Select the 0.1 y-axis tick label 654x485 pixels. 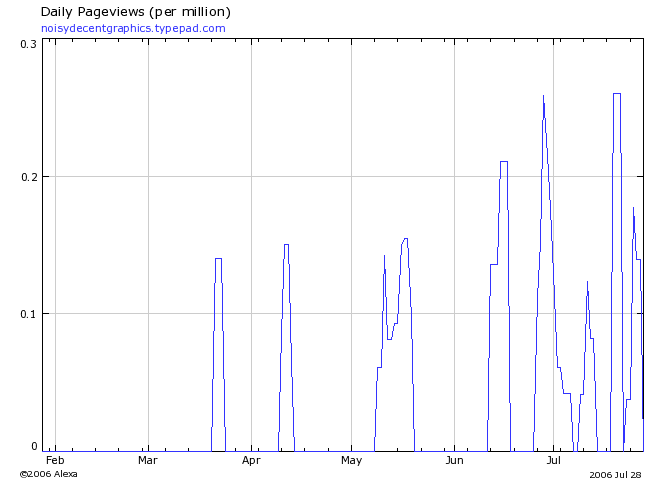[28, 313]
